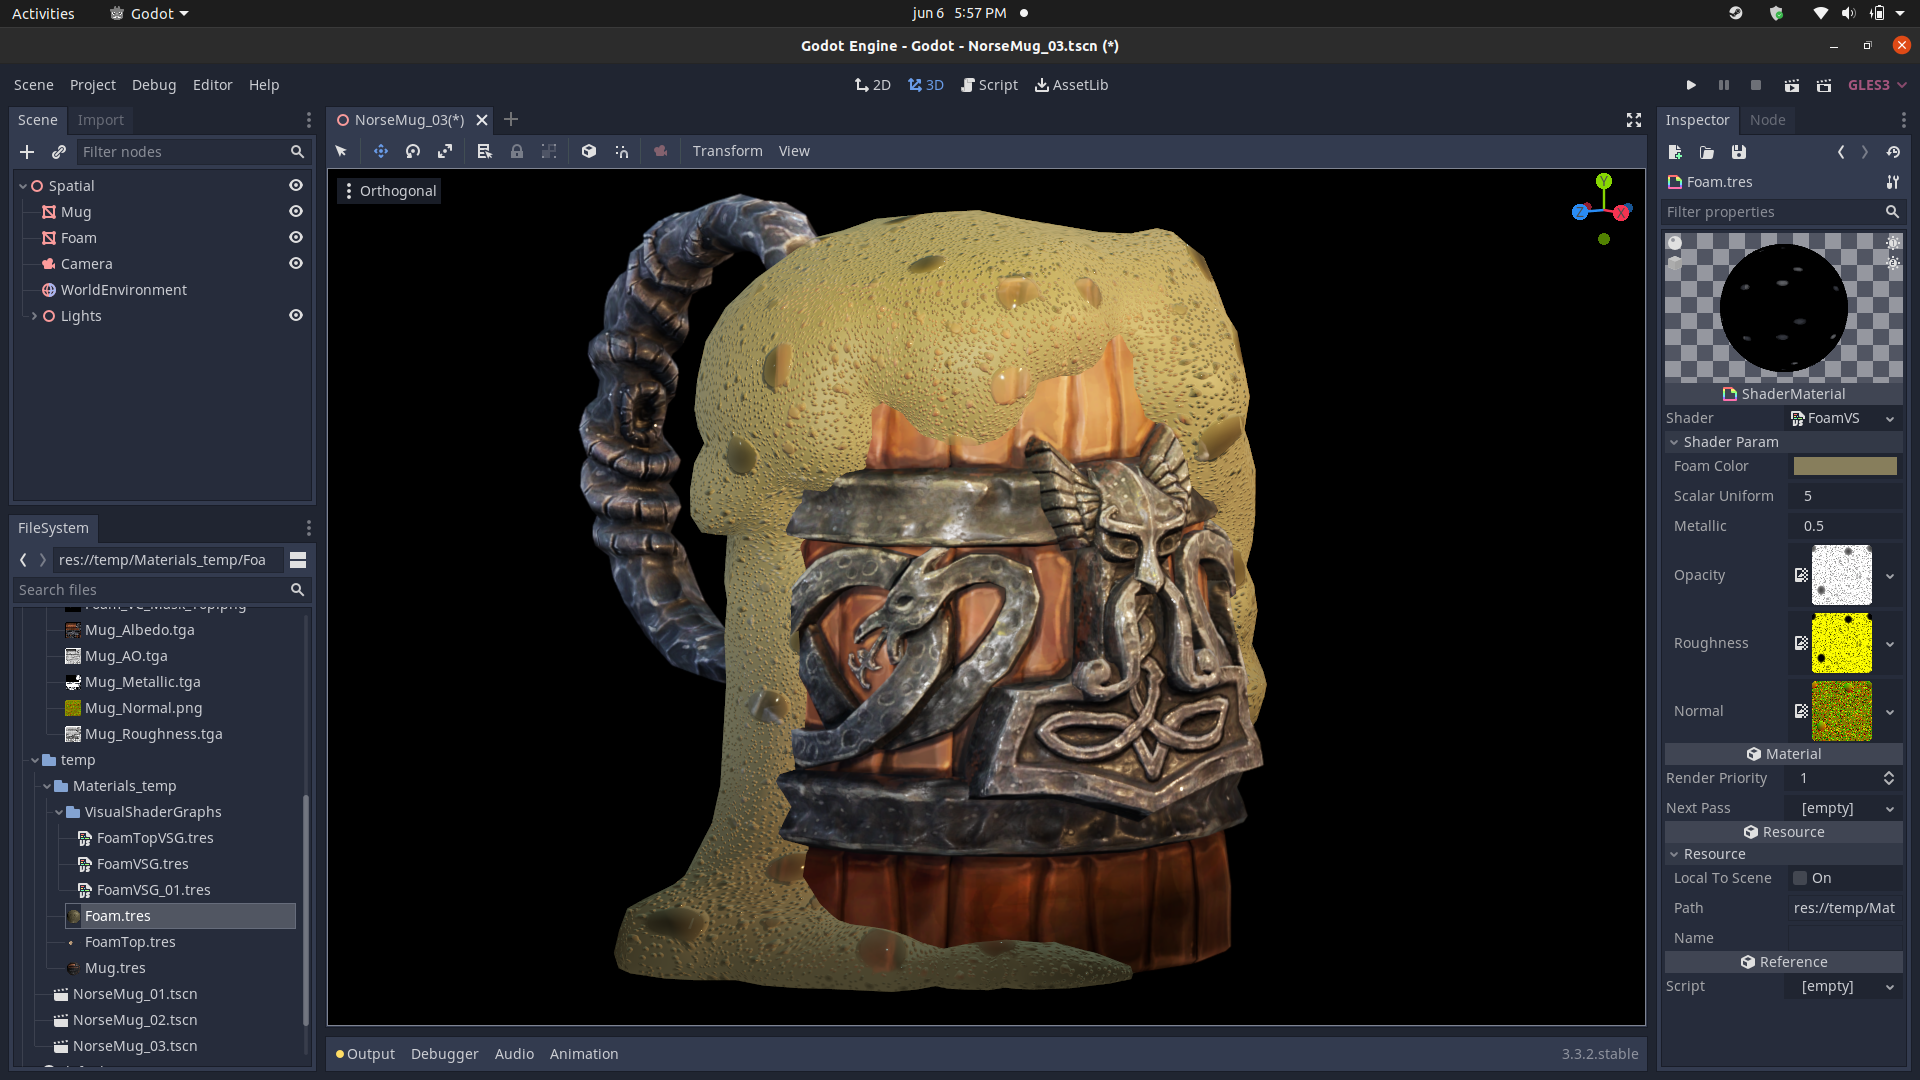Screen dimensions: 1920x1080
Task: Select the Move tool in the 3D viewport
Action: [380, 151]
